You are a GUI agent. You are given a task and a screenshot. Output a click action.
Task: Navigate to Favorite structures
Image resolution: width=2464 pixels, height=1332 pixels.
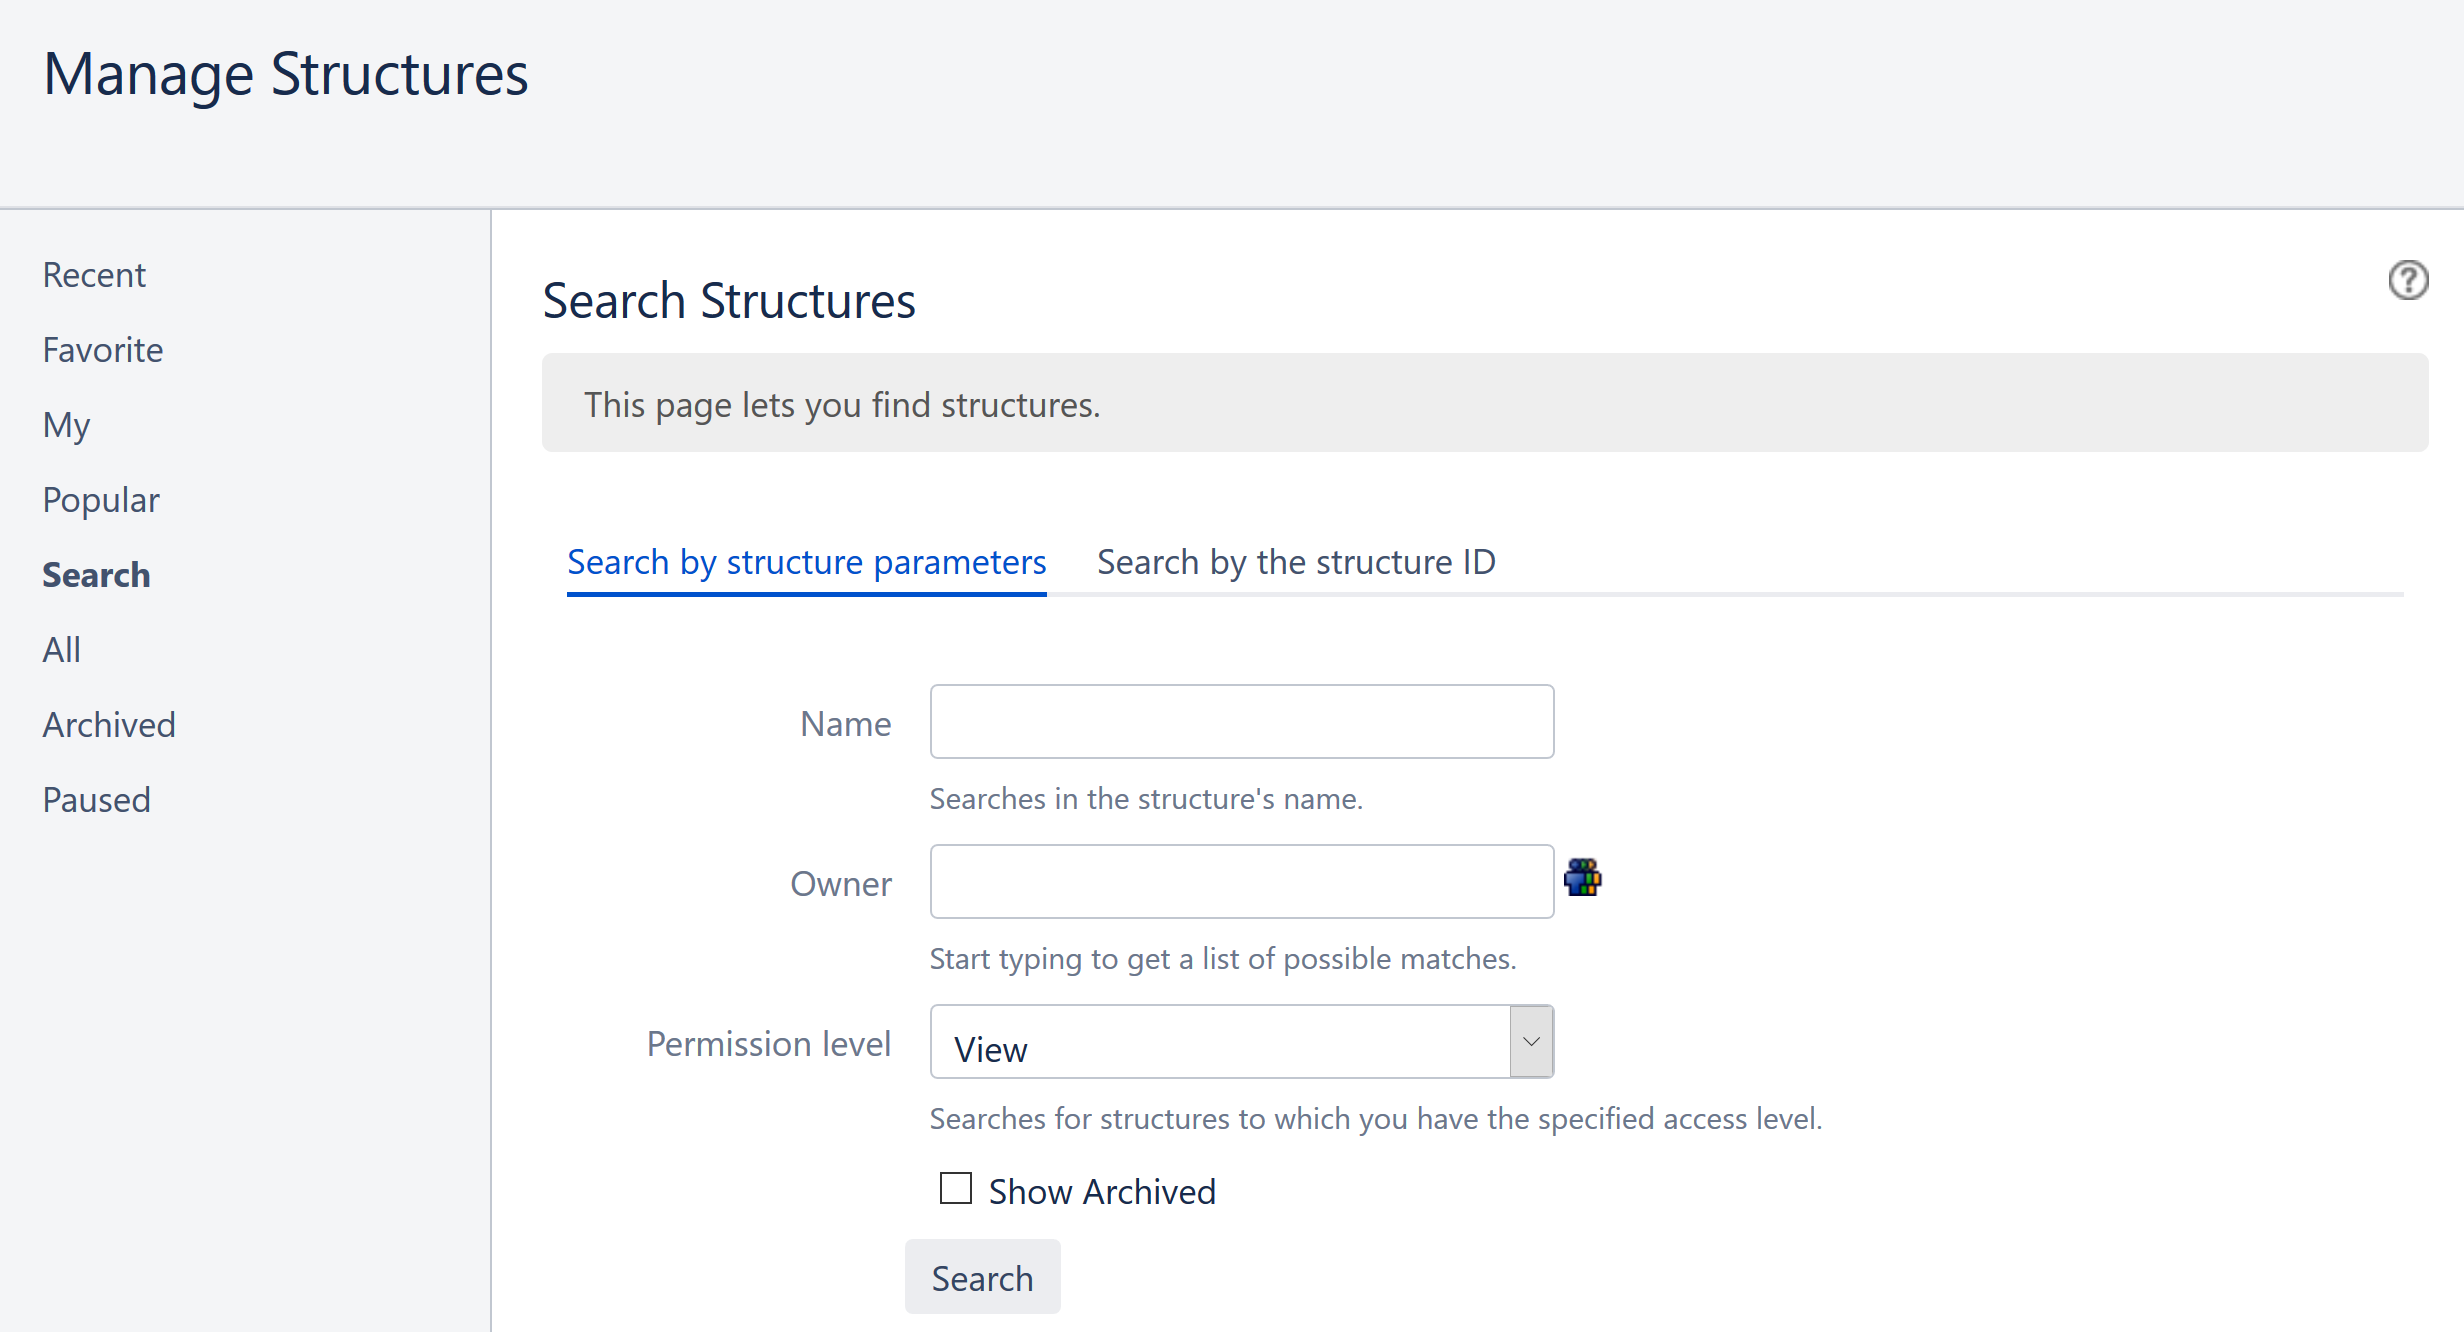pyautogui.click(x=102, y=349)
